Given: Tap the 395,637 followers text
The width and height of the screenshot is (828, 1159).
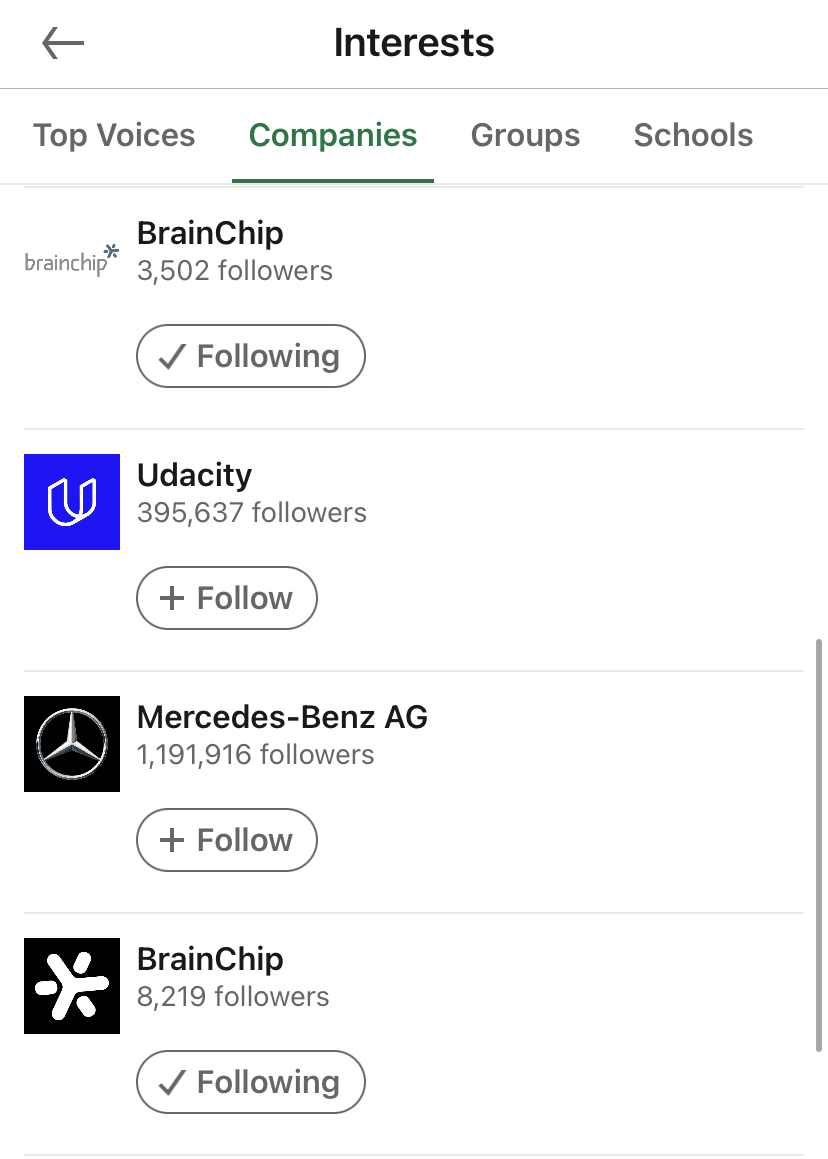Looking at the screenshot, I should (252, 513).
